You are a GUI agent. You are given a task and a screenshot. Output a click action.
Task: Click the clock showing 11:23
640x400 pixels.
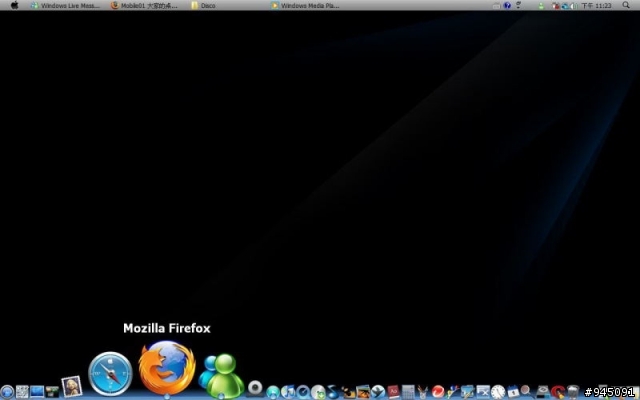point(596,6)
